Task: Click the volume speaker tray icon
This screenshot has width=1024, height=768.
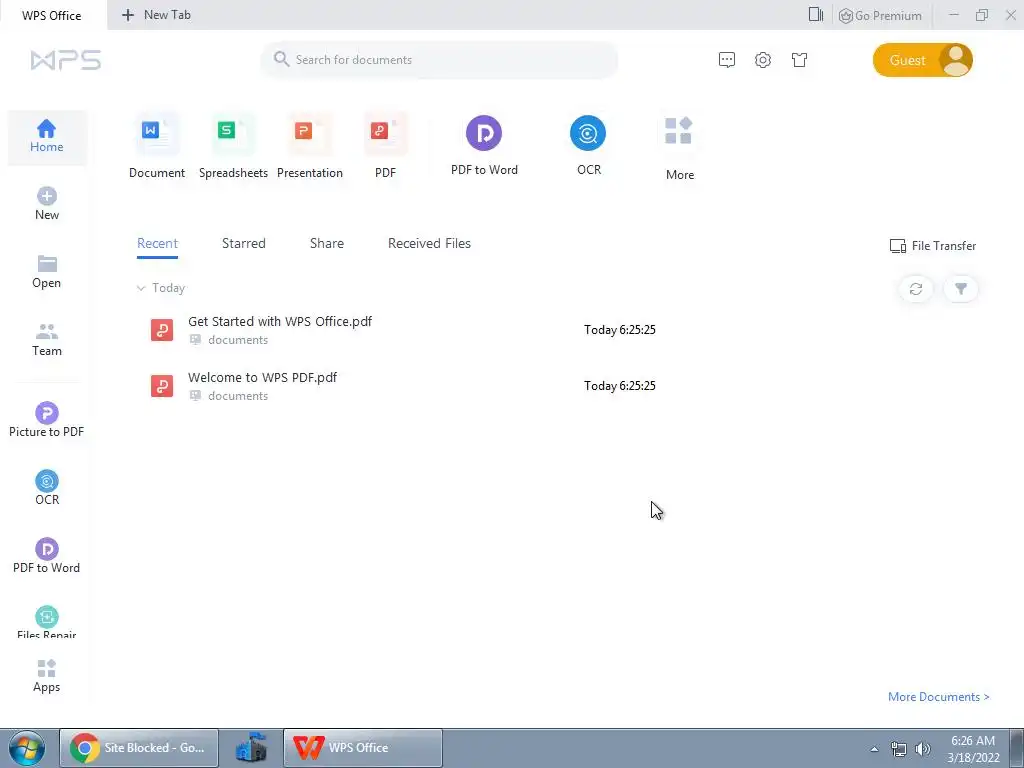Action: point(923,749)
